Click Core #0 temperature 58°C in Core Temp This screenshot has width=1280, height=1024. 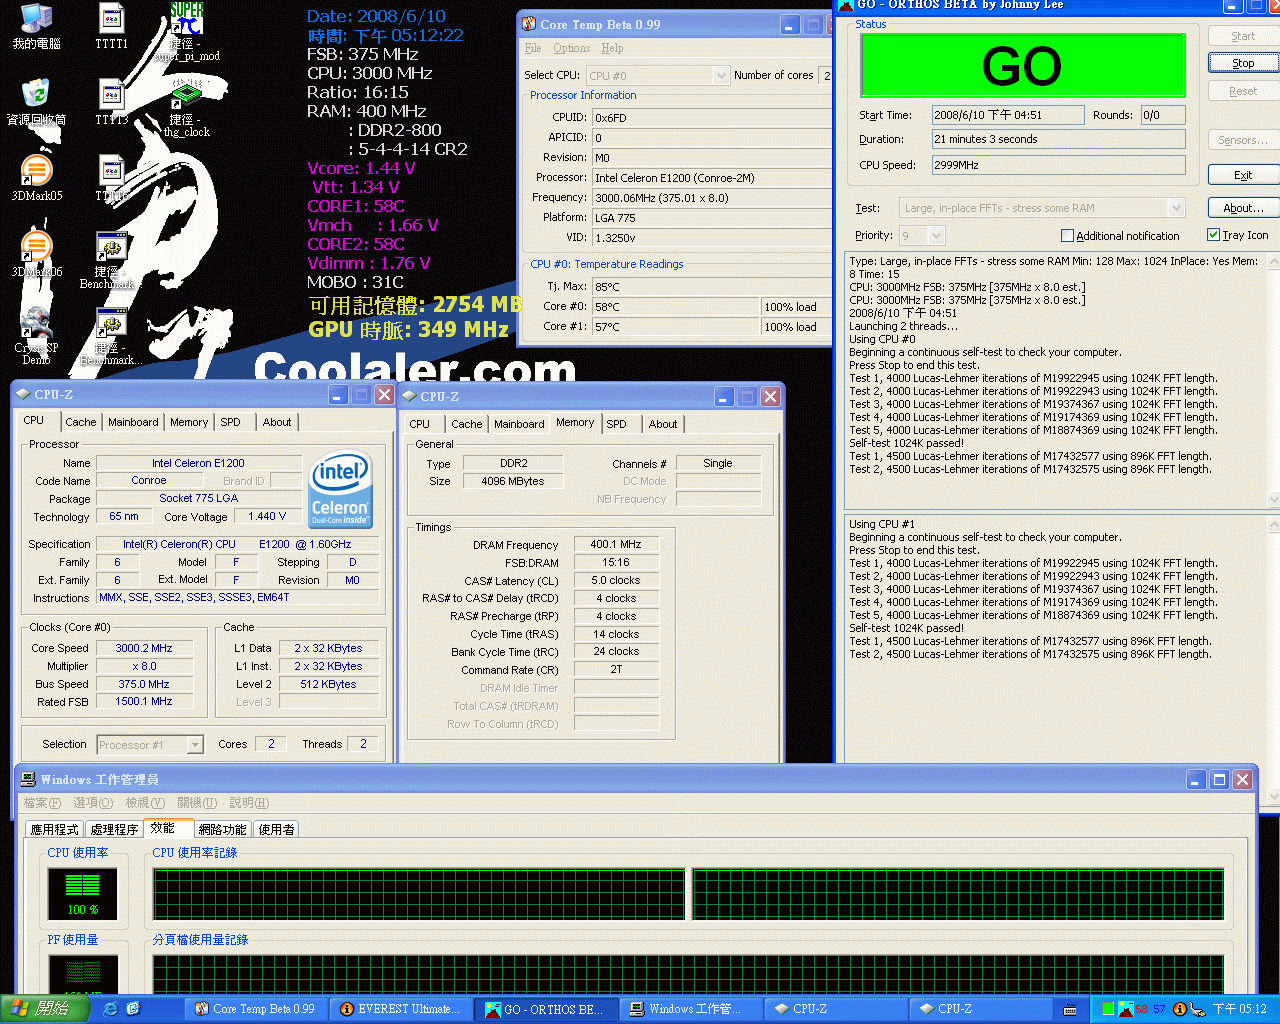676,307
